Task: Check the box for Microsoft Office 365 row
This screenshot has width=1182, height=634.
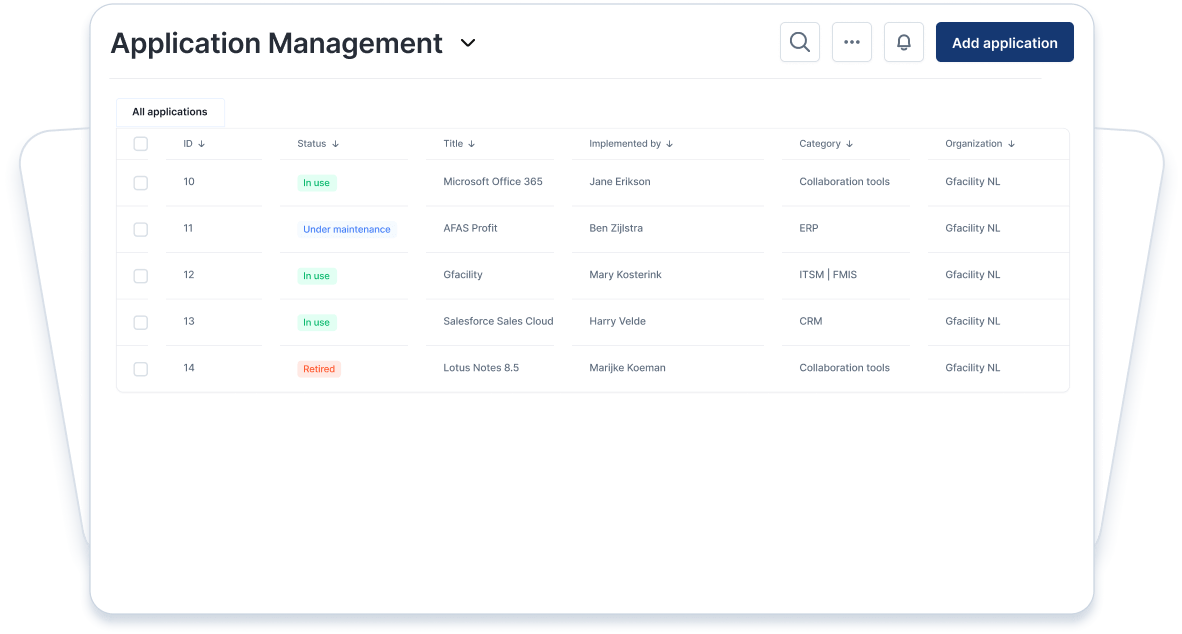Action: pyautogui.click(x=140, y=183)
